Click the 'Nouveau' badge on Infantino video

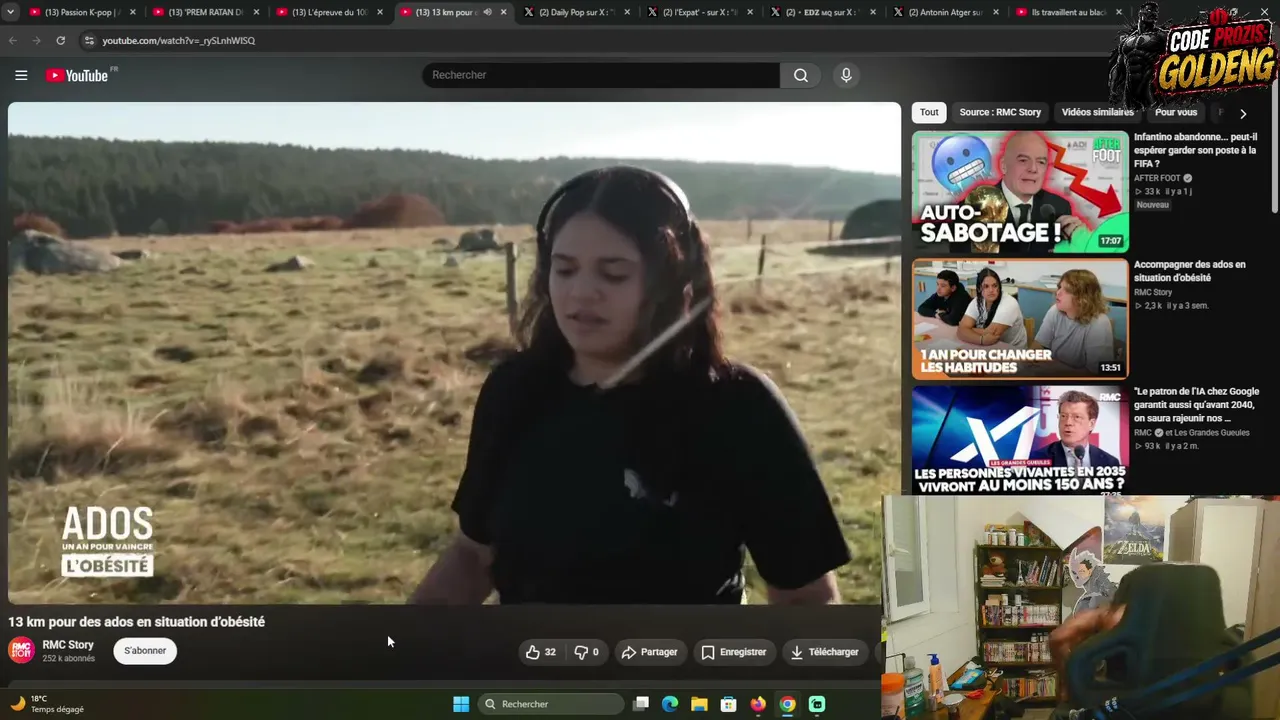pos(1152,205)
